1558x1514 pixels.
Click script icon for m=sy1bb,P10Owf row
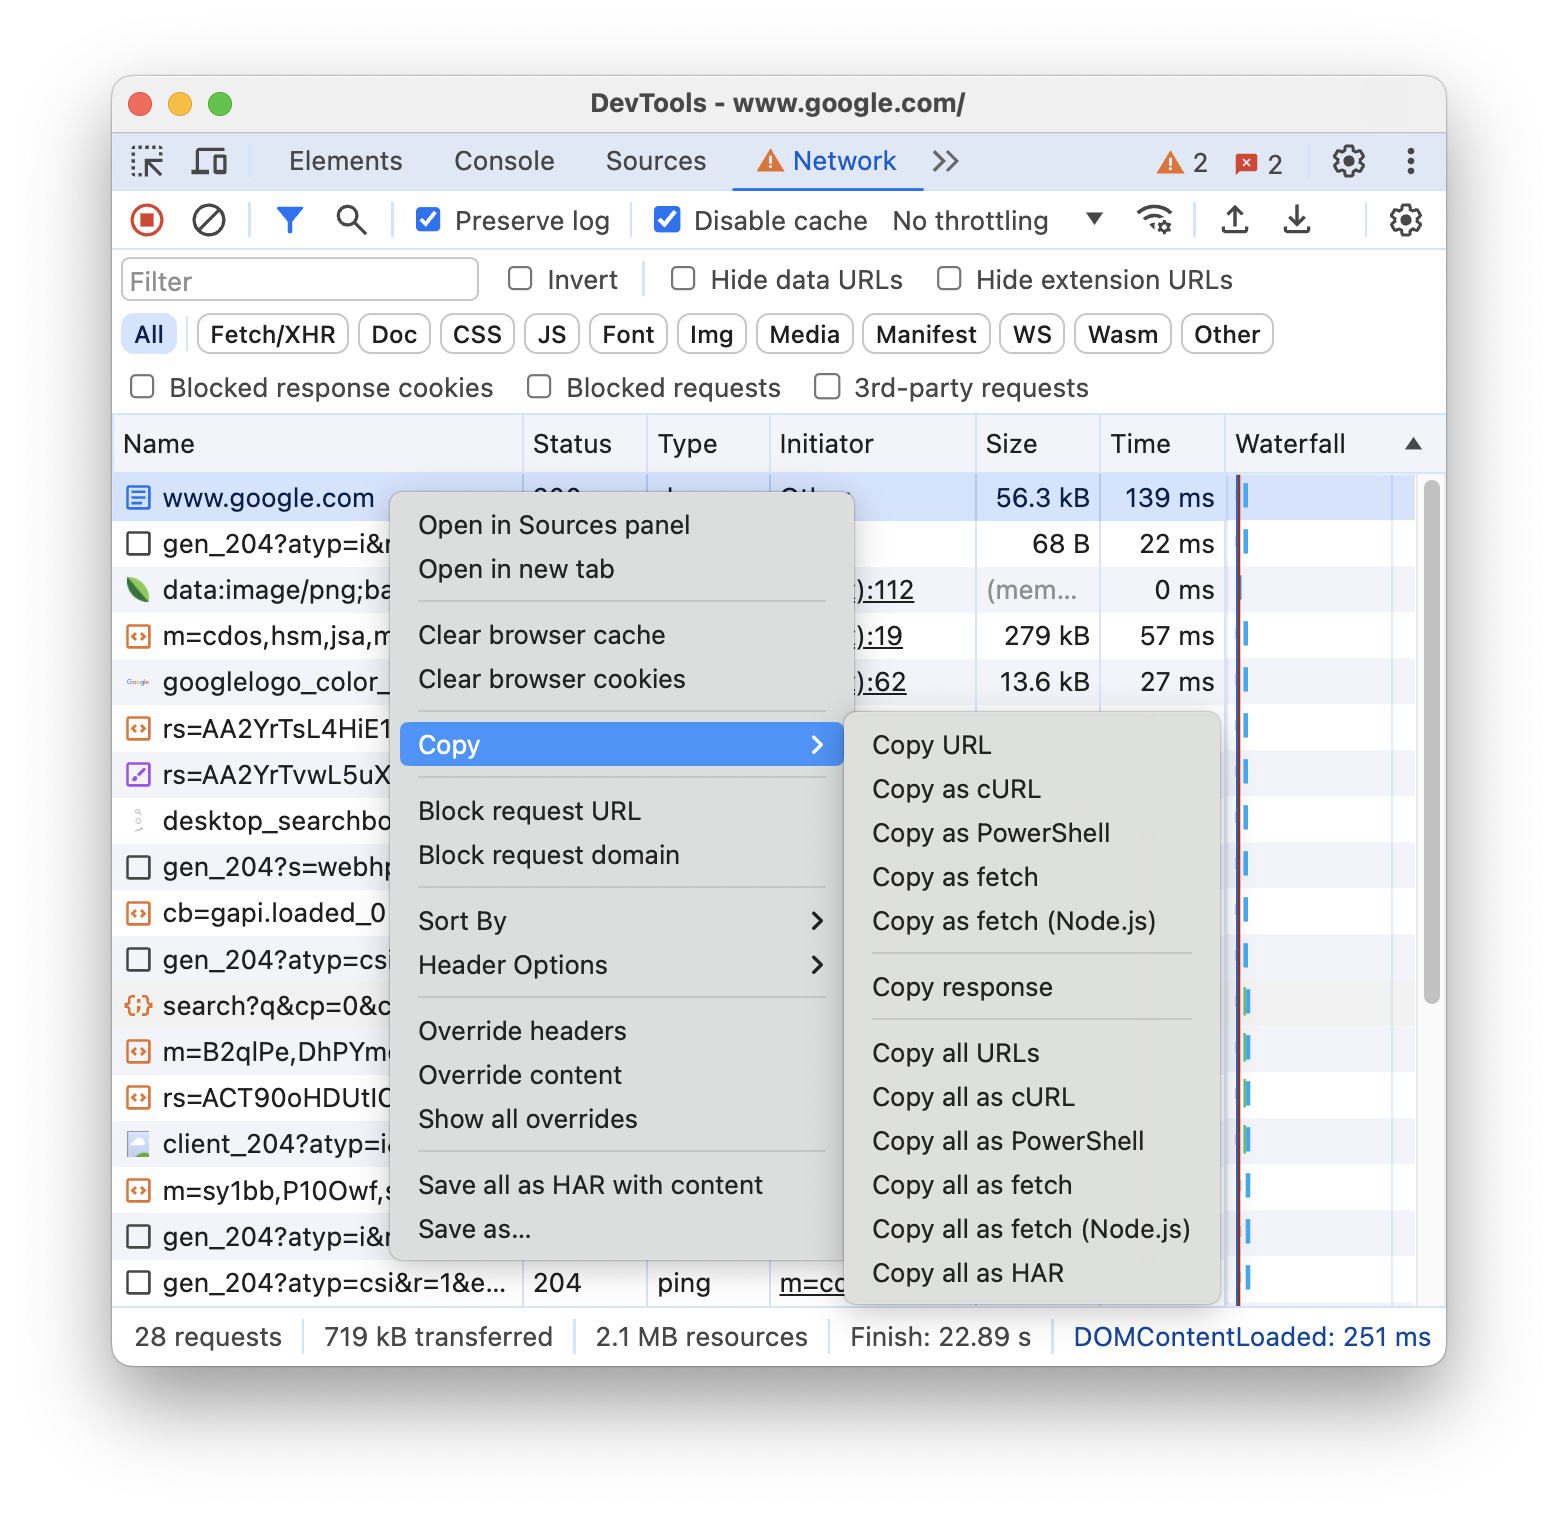(x=138, y=1190)
